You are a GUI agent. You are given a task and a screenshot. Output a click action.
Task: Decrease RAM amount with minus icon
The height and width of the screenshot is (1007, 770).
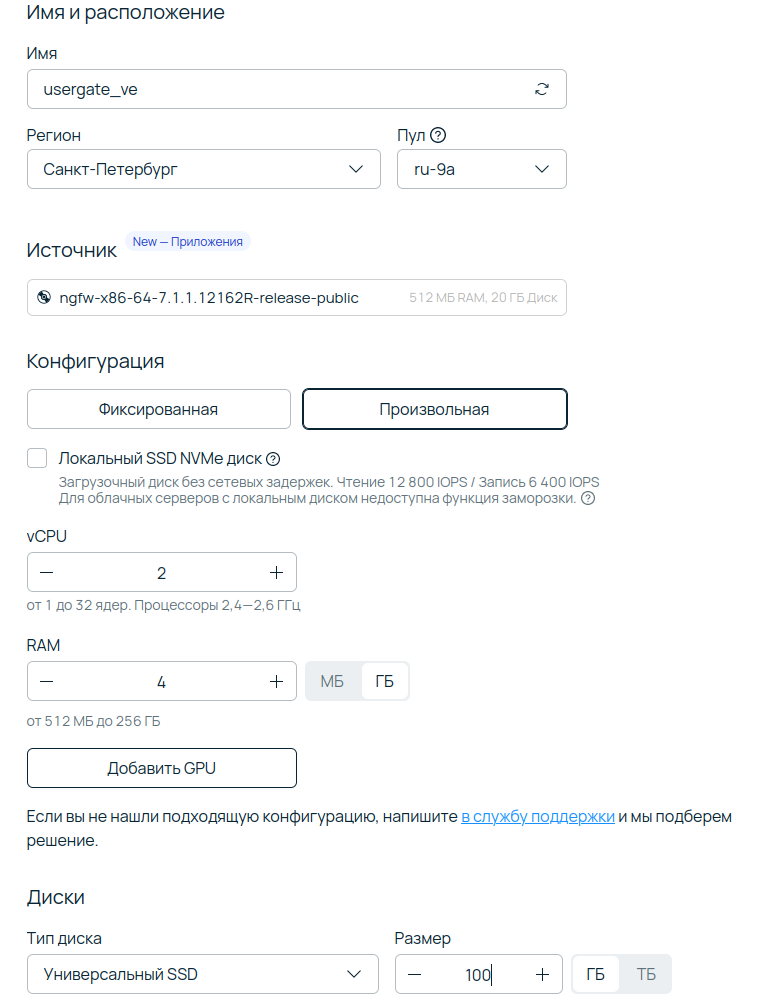click(47, 681)
